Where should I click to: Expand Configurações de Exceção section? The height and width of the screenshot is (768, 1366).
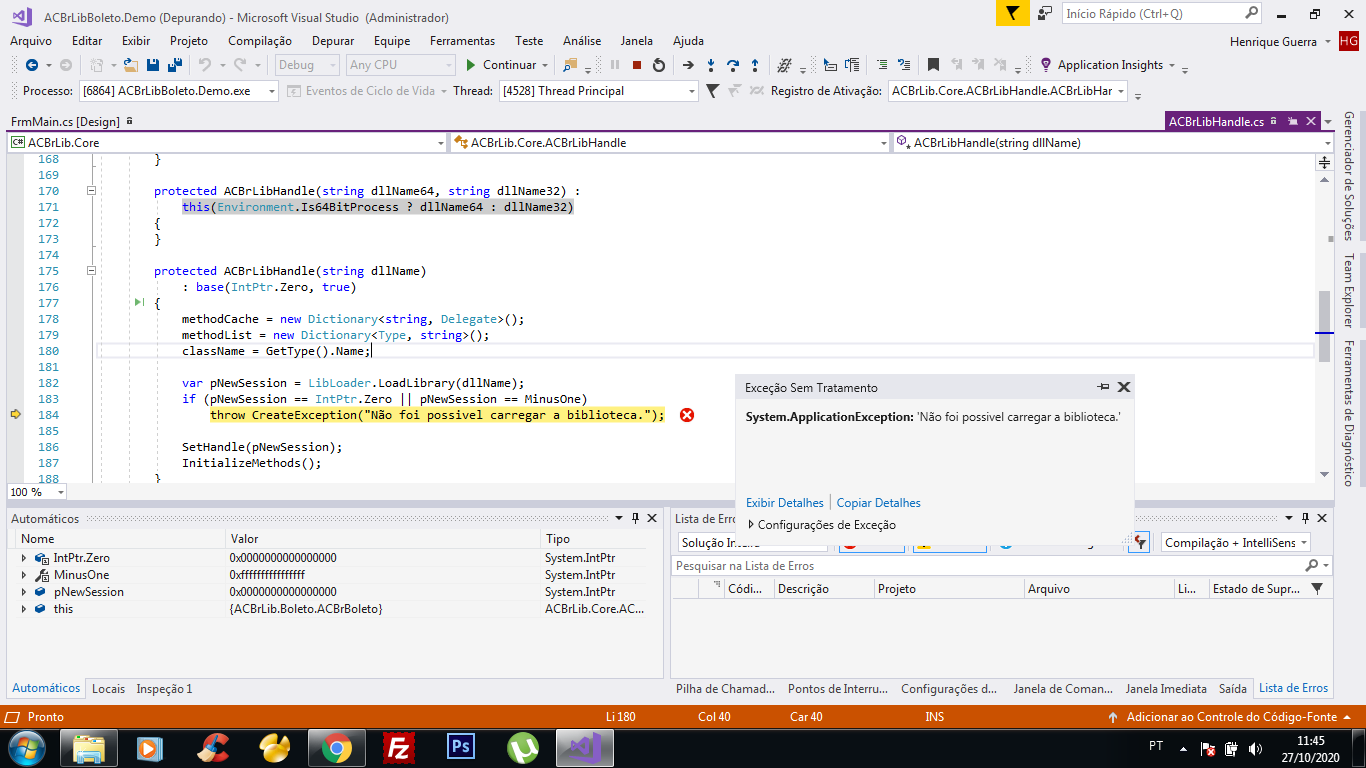pyautogui.click(x=751, y=525)
